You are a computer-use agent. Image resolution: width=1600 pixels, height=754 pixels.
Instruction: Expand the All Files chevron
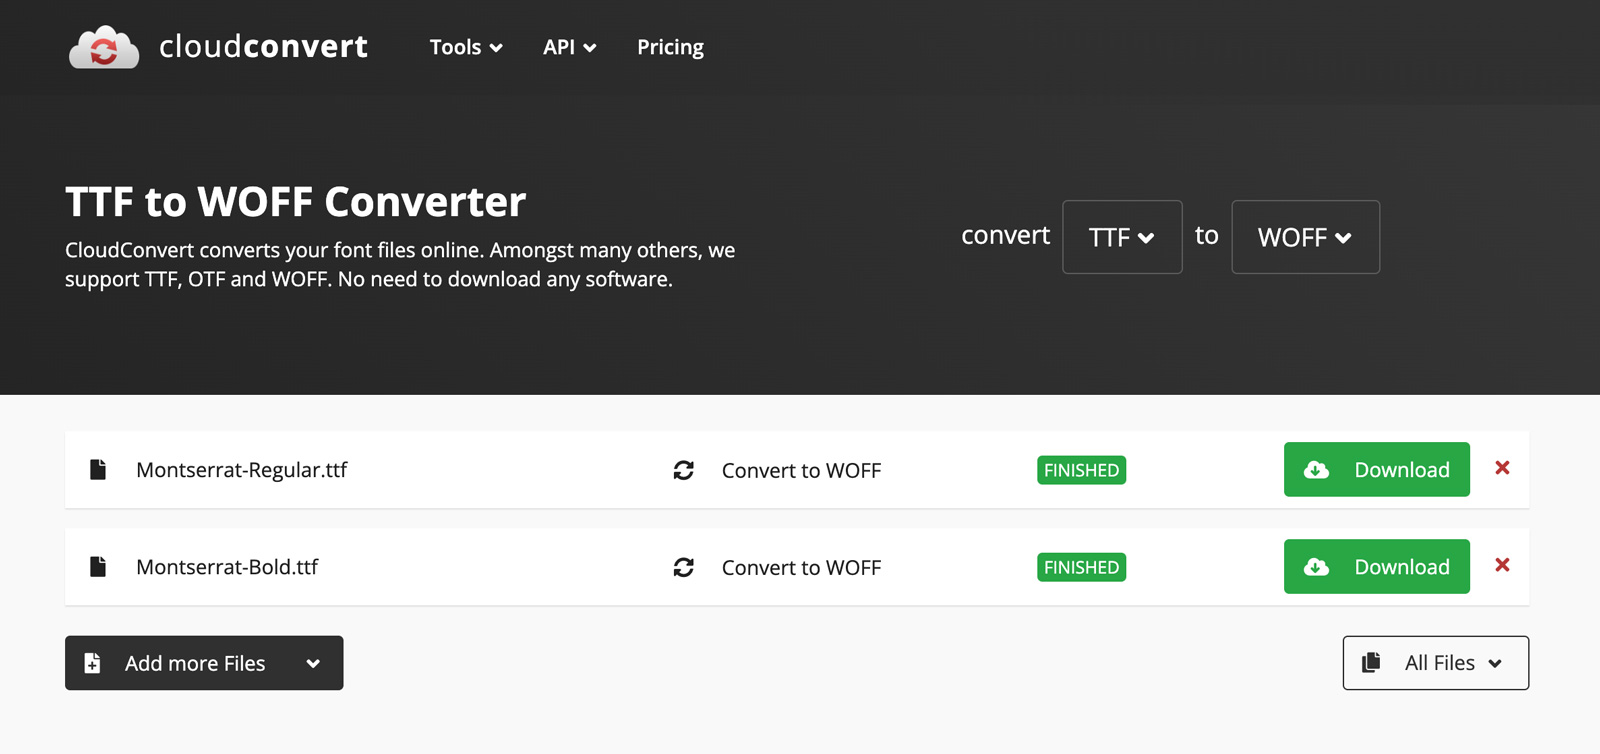coord(1497,662)
